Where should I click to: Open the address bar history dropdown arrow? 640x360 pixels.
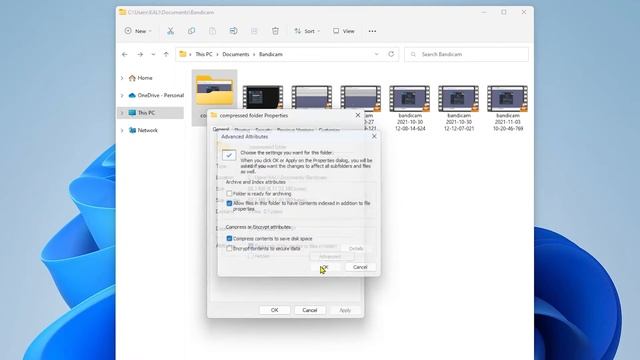376,54
